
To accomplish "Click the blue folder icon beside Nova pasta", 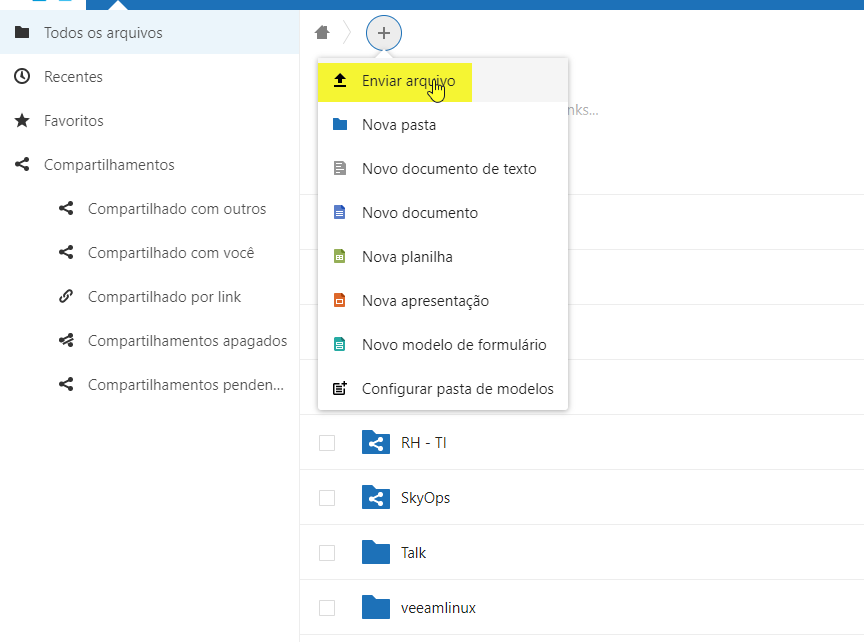I will pos(340,124).
